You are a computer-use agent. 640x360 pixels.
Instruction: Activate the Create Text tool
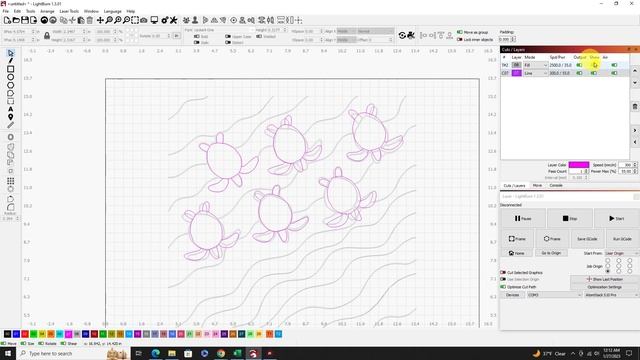(11, 109)
